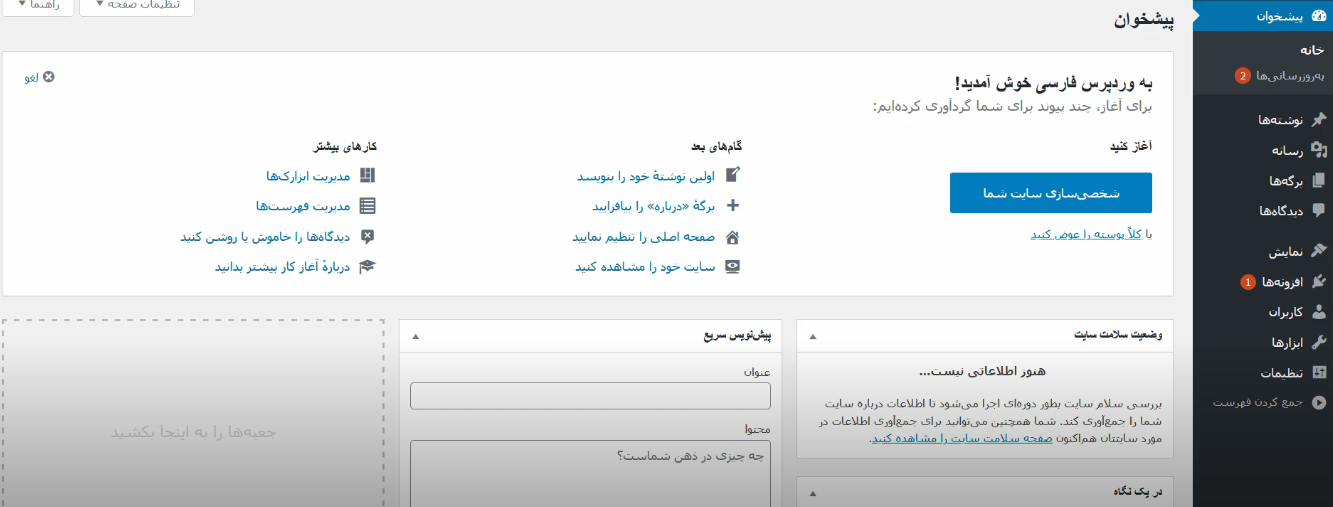
Task: Click the home icon beside صفحه اصلی را تنظیم نمایید
Action: tap(732, 237)
